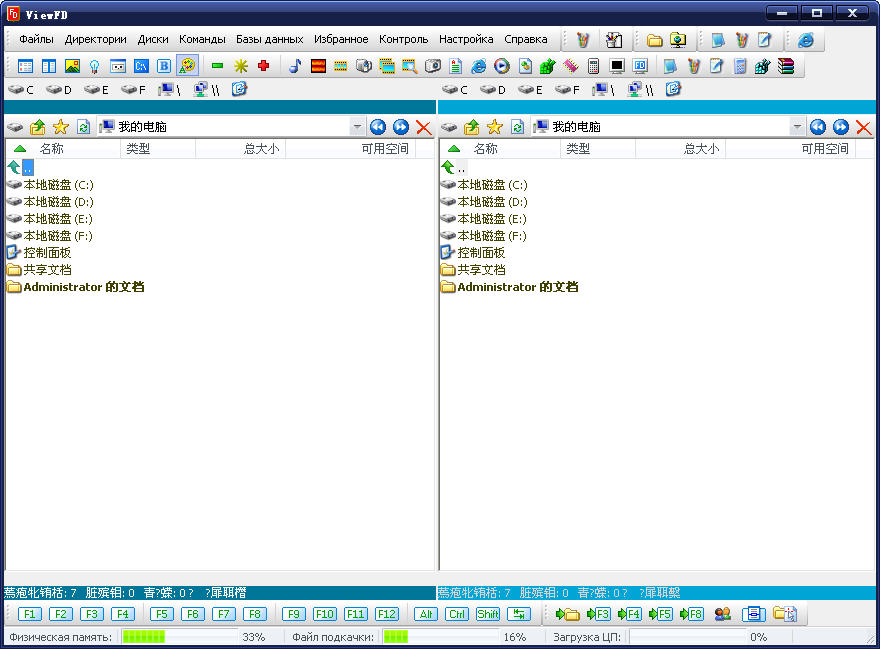This screenshot has width=880, height=649.
Task: Toggle the Ctrl modifier button
Action: pyautogui.click(x=457, y=614)
